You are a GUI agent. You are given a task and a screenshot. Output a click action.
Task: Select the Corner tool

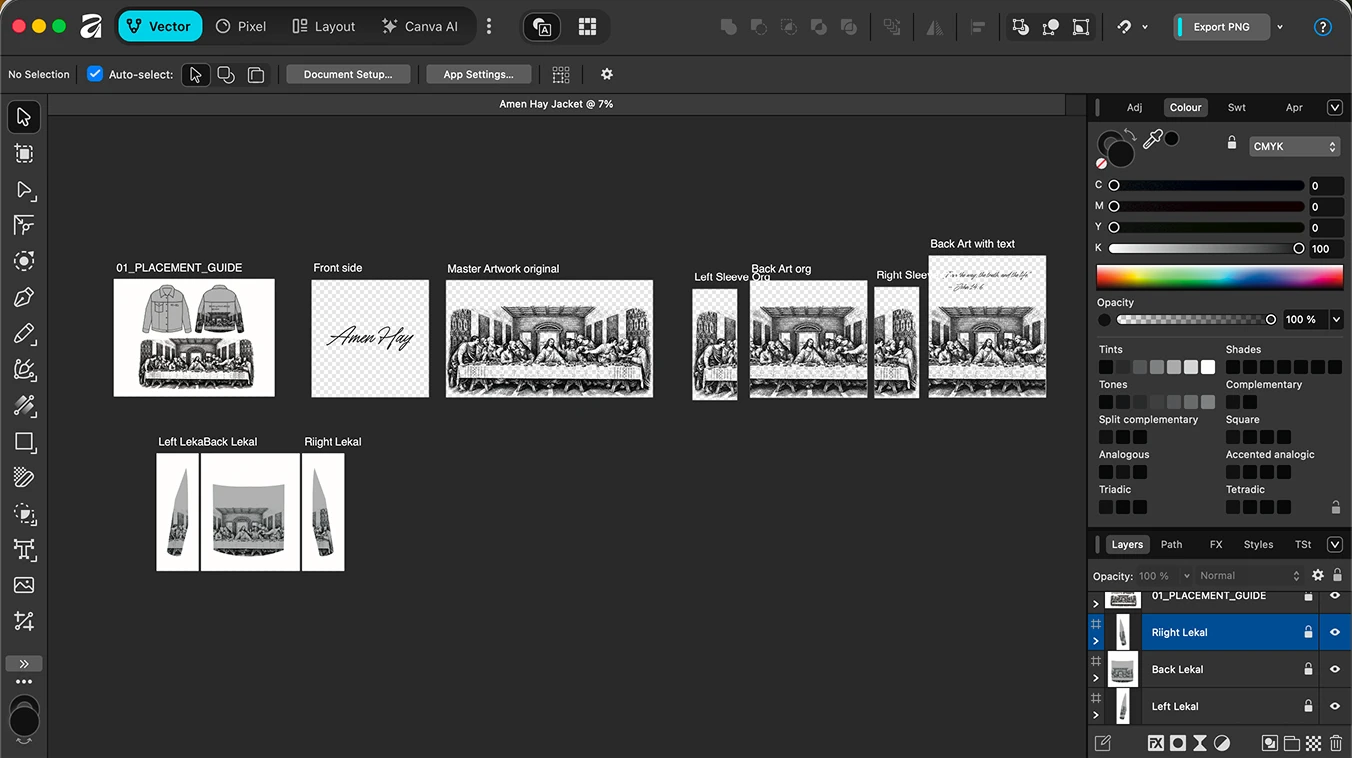[24, 226]
